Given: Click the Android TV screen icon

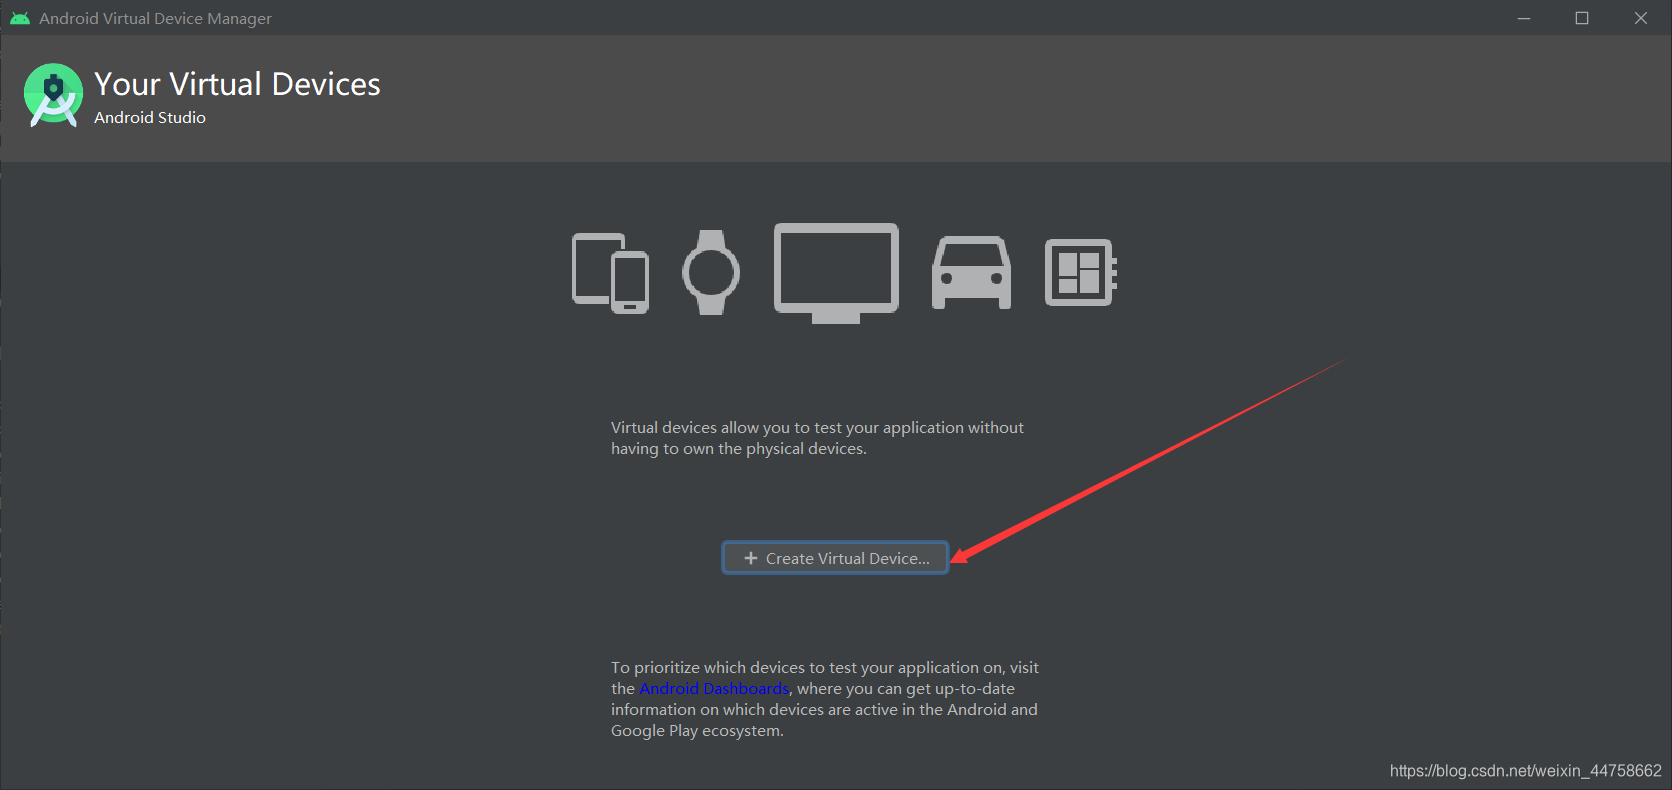Looking at the screenshot, I should 836,273.
